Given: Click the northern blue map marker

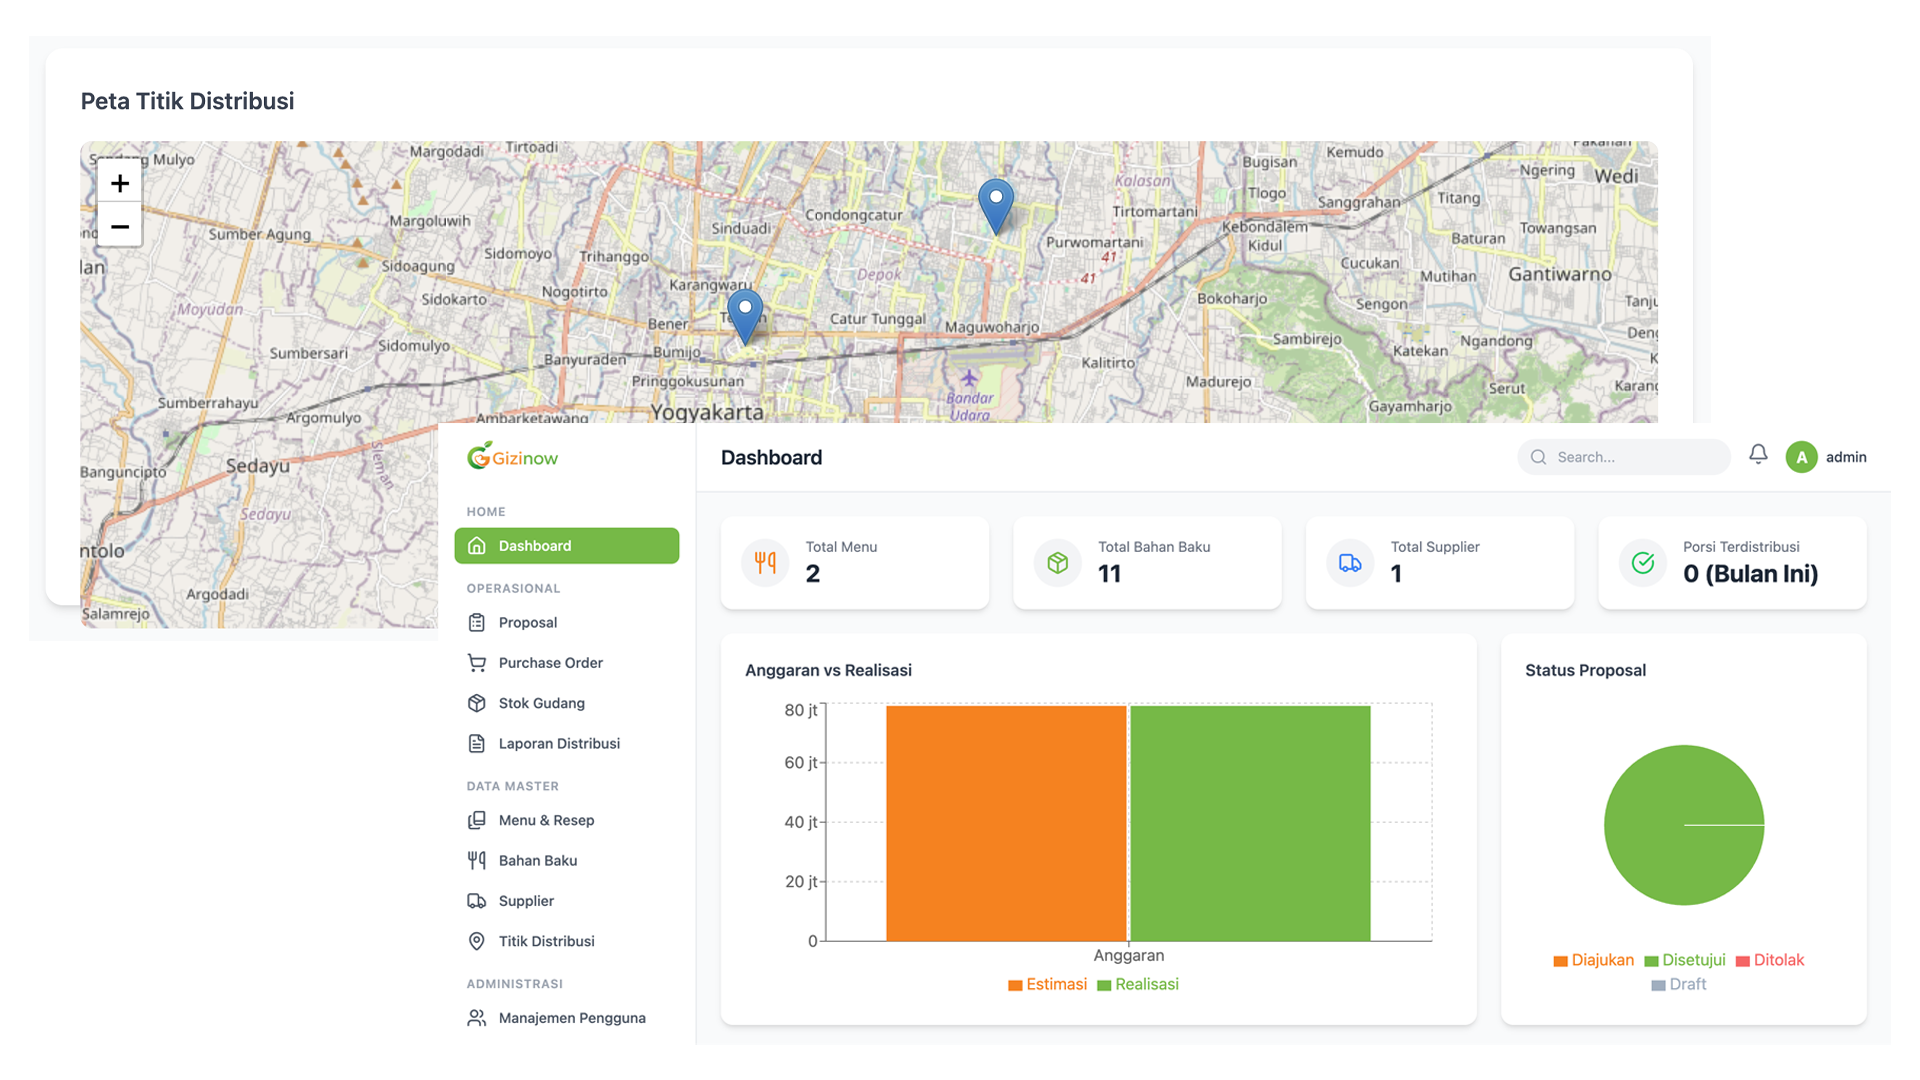Looking at the screenshot, I should click(995, 204).
